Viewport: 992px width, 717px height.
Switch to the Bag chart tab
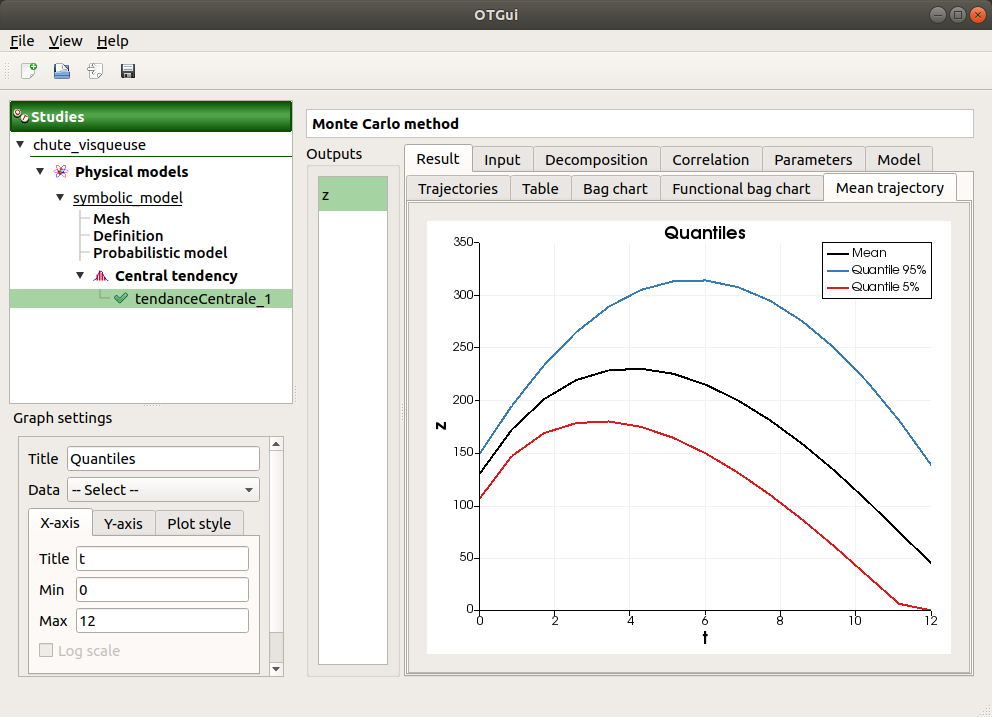[x=615, y=188]
